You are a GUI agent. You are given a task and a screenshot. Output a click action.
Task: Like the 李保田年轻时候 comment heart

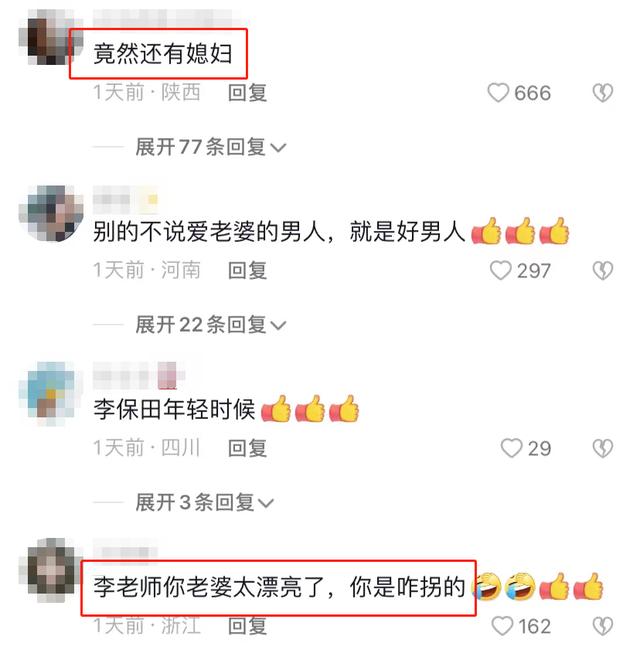[x=511, y=448]
